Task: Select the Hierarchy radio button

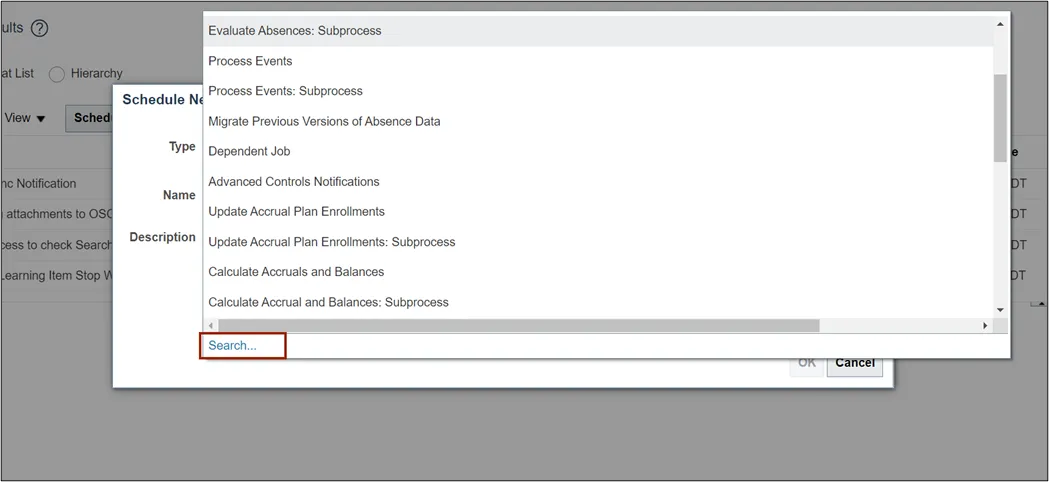Action: point(57,74)
